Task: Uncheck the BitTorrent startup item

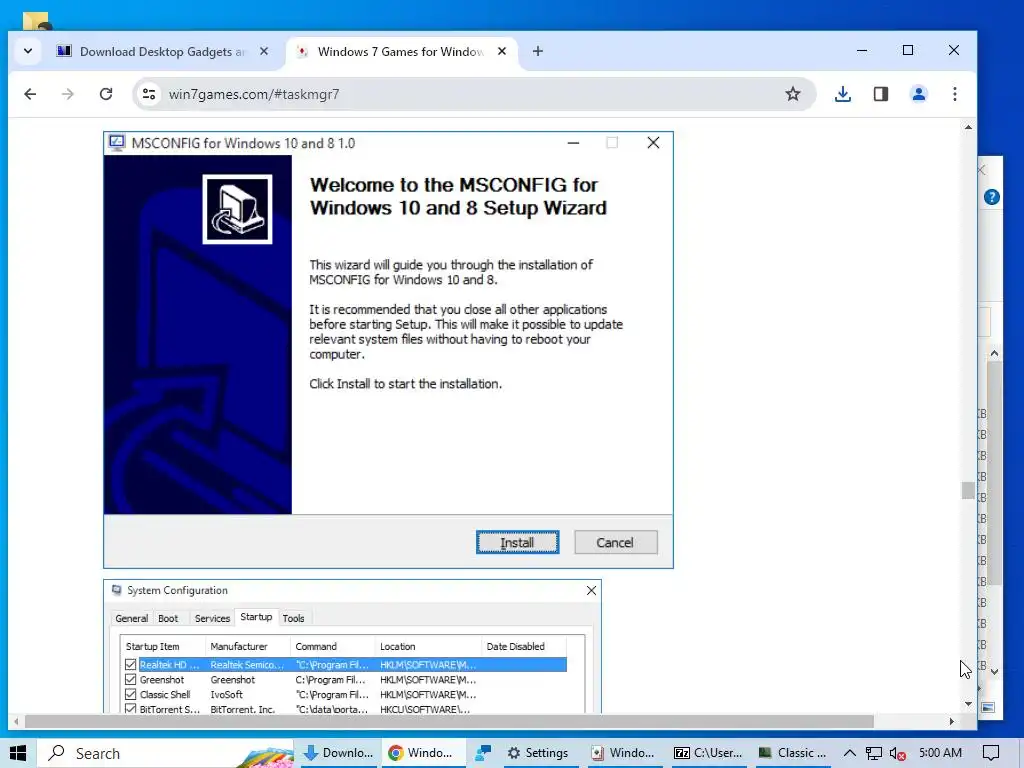Action: (x=130, y=709)
